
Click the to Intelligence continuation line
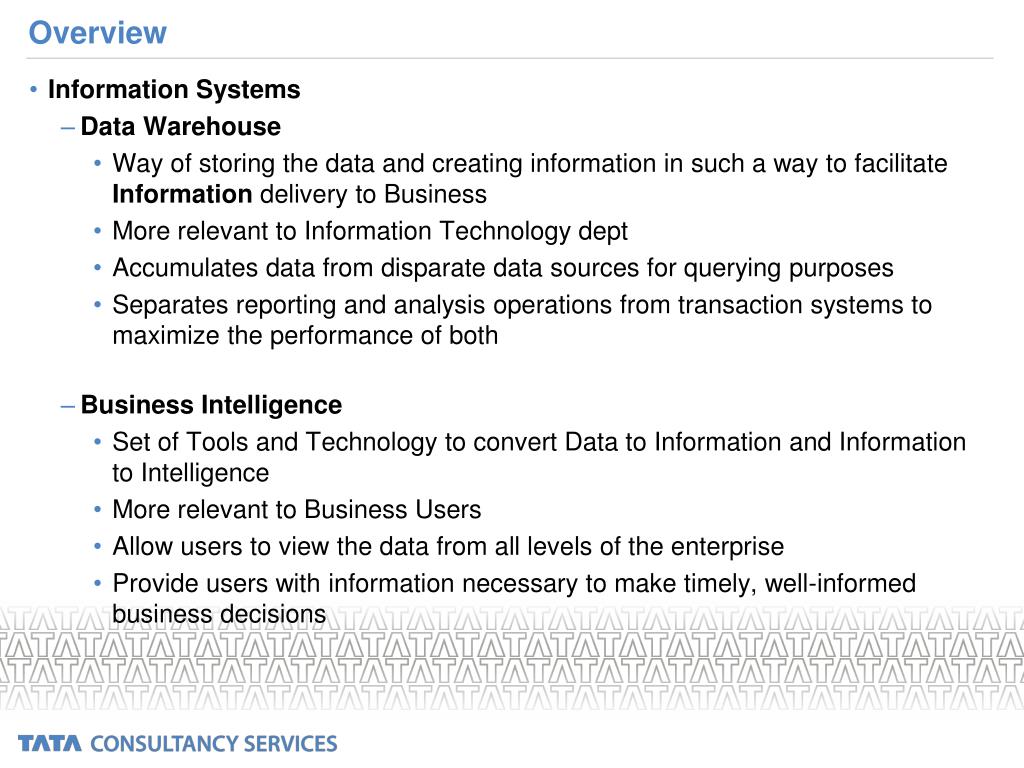[x=191, y=473]
